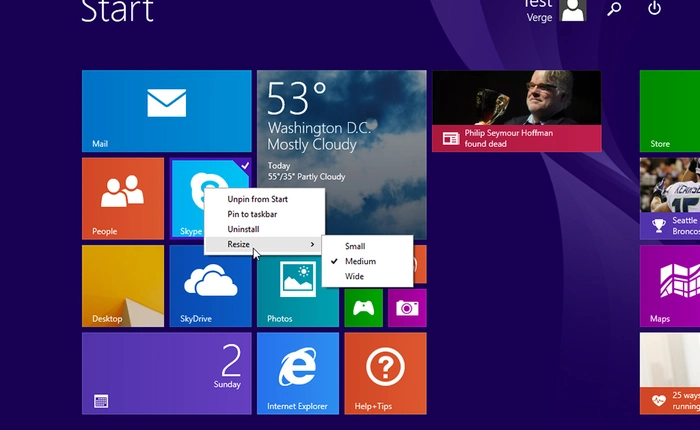Open the Mail tile
Viewport: 700px width, 430px height.
[x=167, y=111]
